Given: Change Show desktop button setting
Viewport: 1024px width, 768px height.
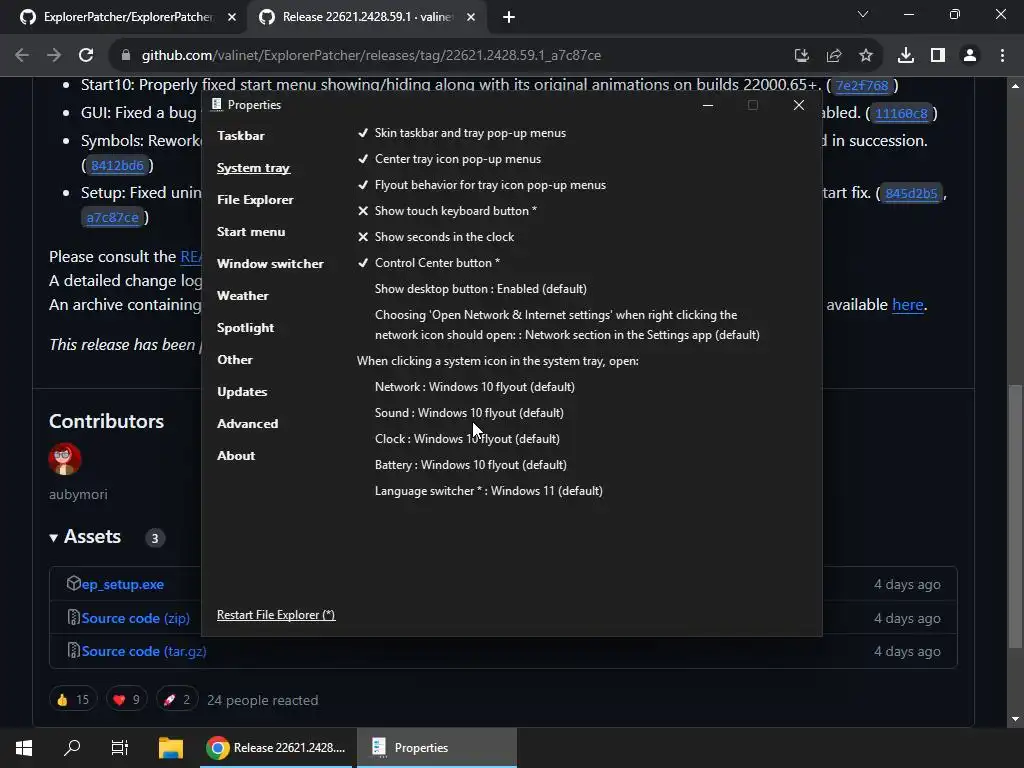Looking at the screenshot, I should (481, 289).
